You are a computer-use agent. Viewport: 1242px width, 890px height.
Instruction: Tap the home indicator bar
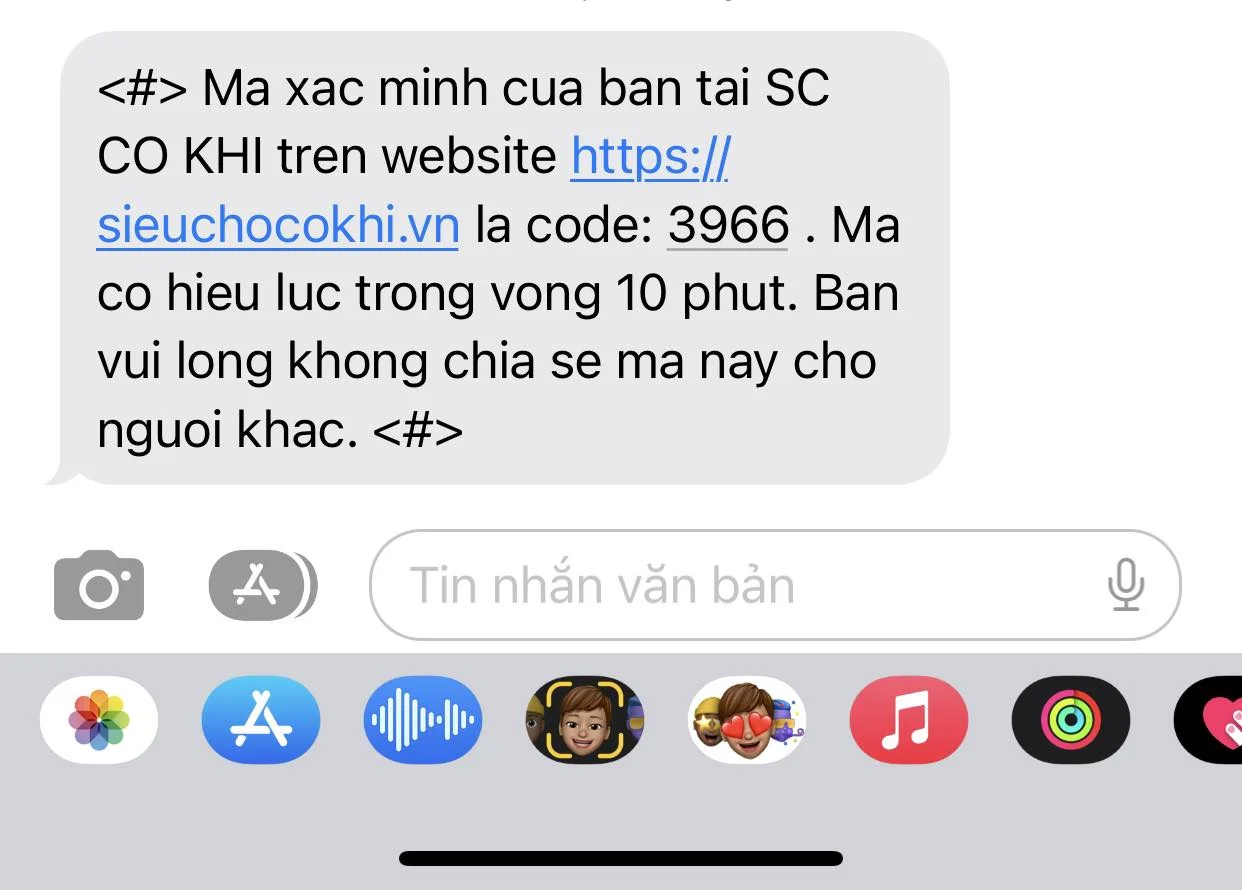coord(621,858)
